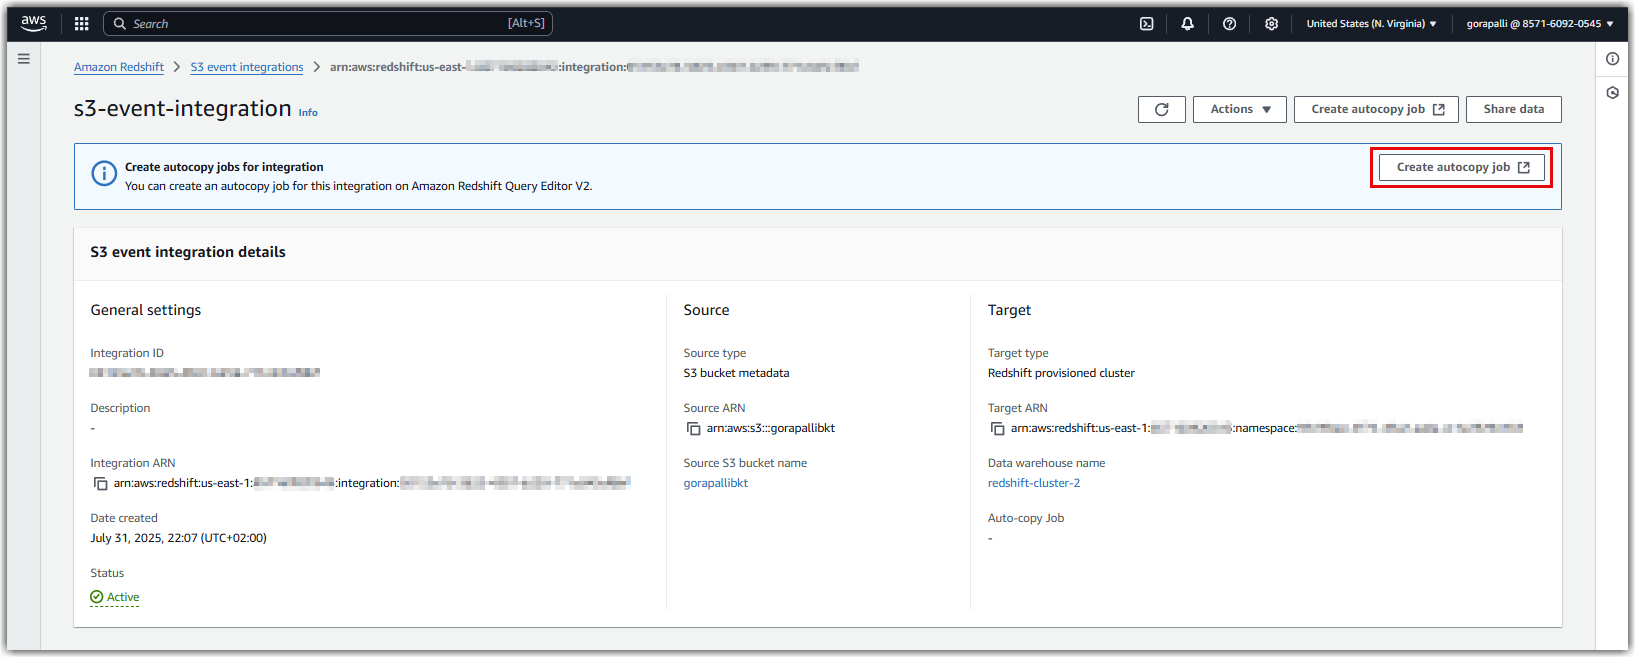Click the Info link beside s3-event-integration
The width and height of the screenshot is (1636, 658).
(308, 113)
